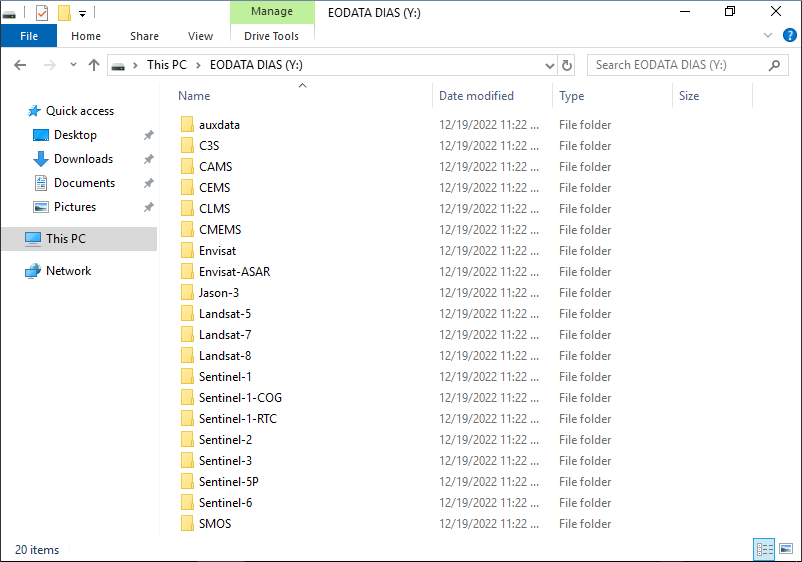
Task: Select the Landsat-7 folder name
Action: click(x=225, y=334)
